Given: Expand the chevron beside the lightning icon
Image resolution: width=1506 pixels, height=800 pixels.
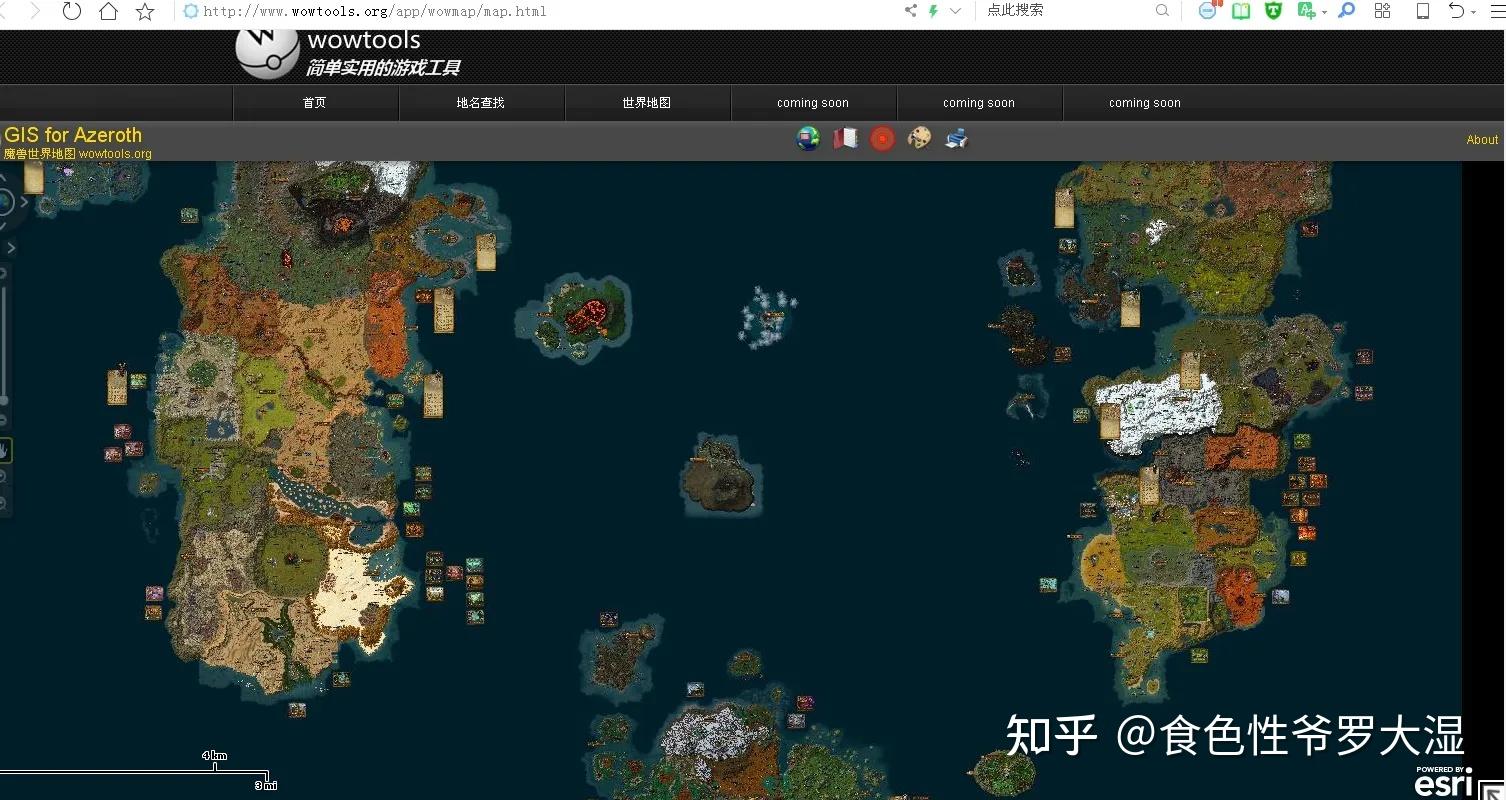Looking at the screenshot, I should 955,10.
